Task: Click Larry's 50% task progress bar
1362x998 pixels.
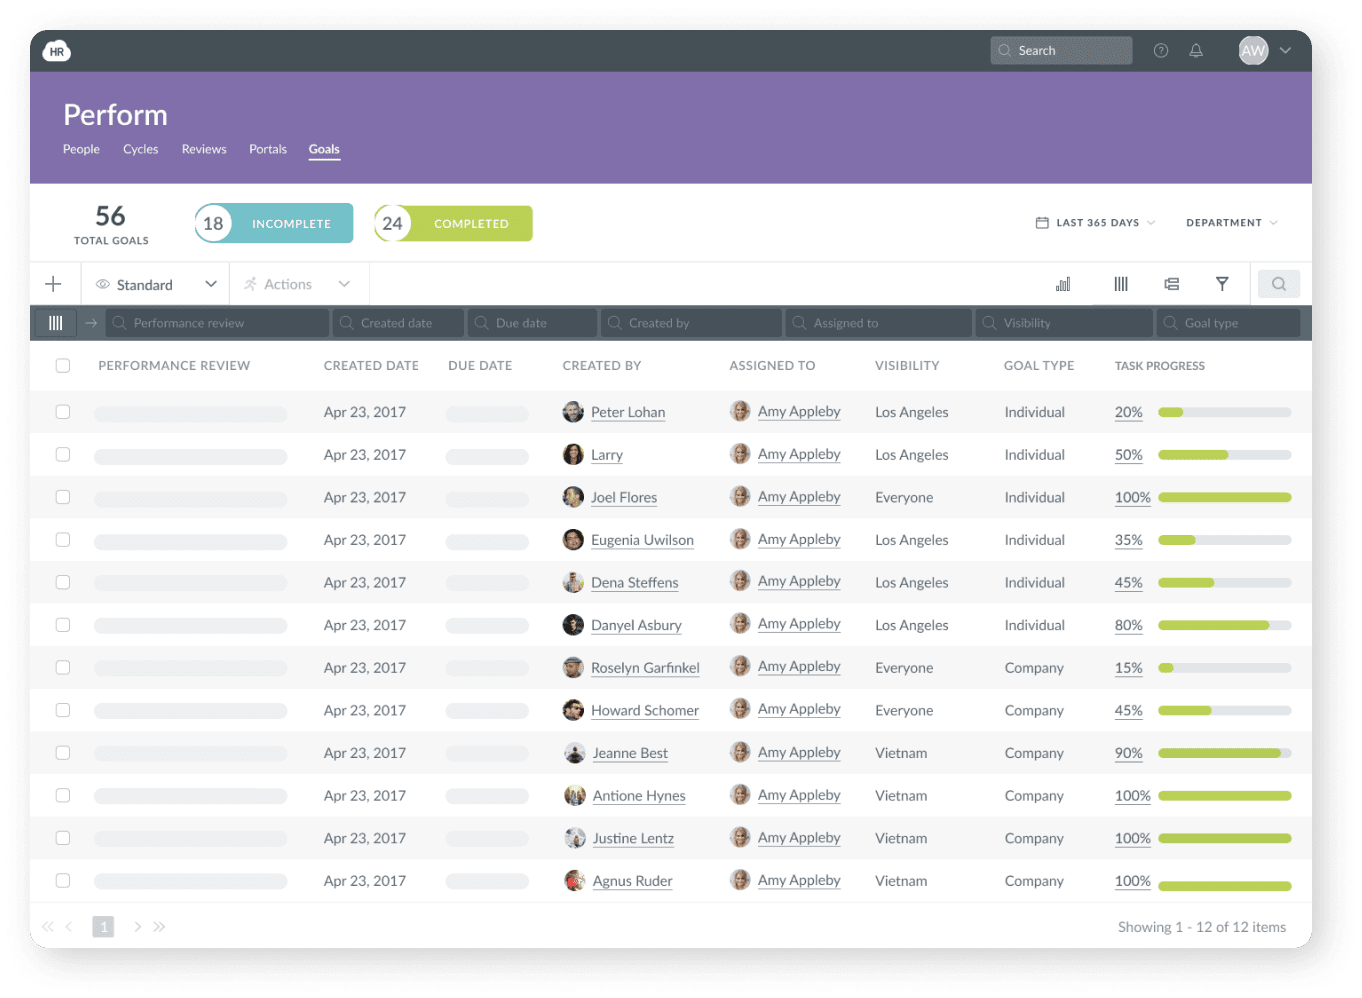Action: point(1224,454)
